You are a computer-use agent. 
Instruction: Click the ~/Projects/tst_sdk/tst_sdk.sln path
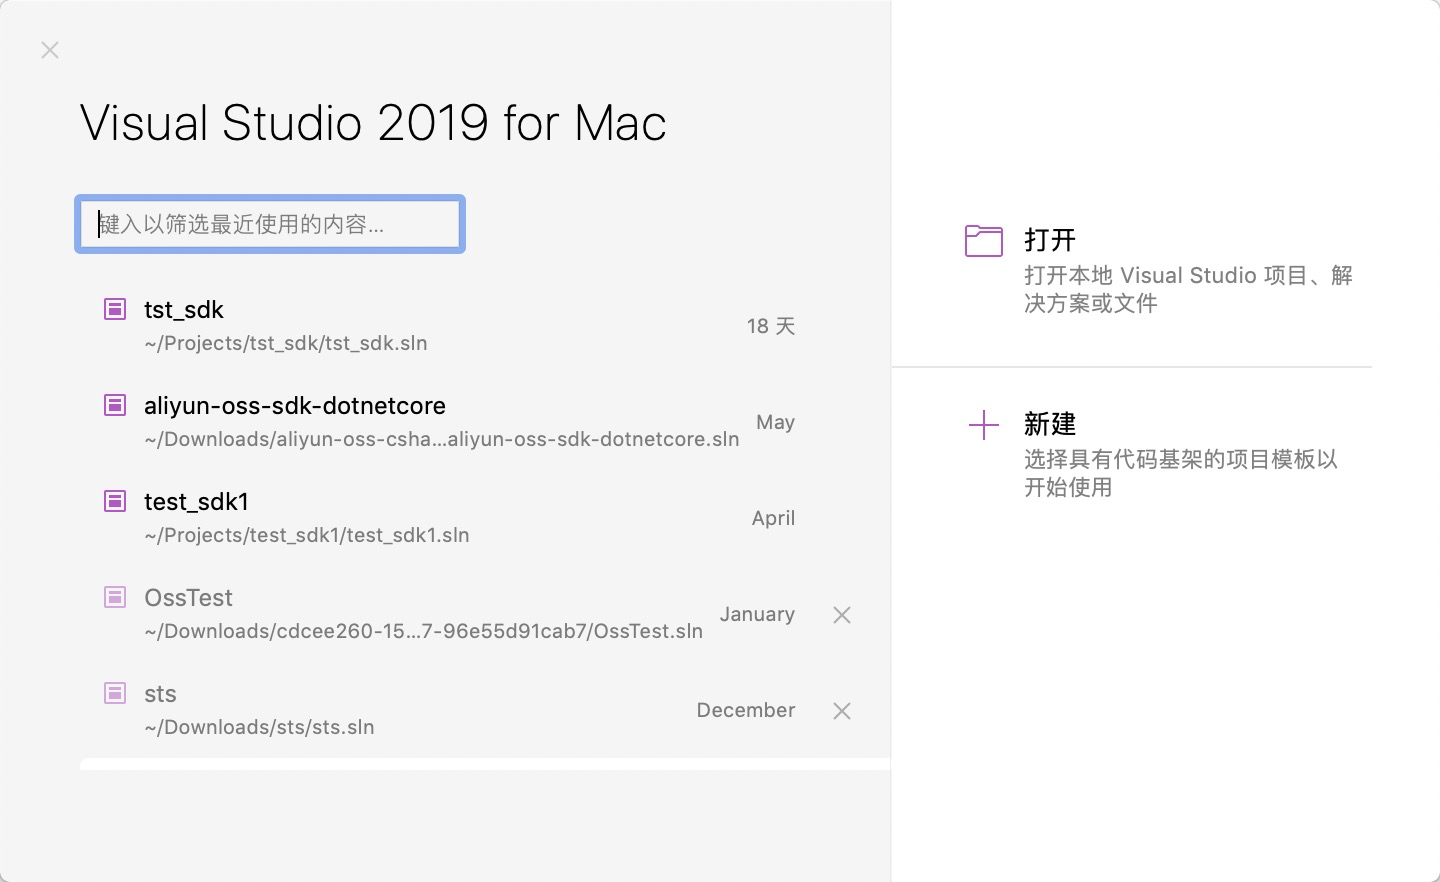[286, 343]
